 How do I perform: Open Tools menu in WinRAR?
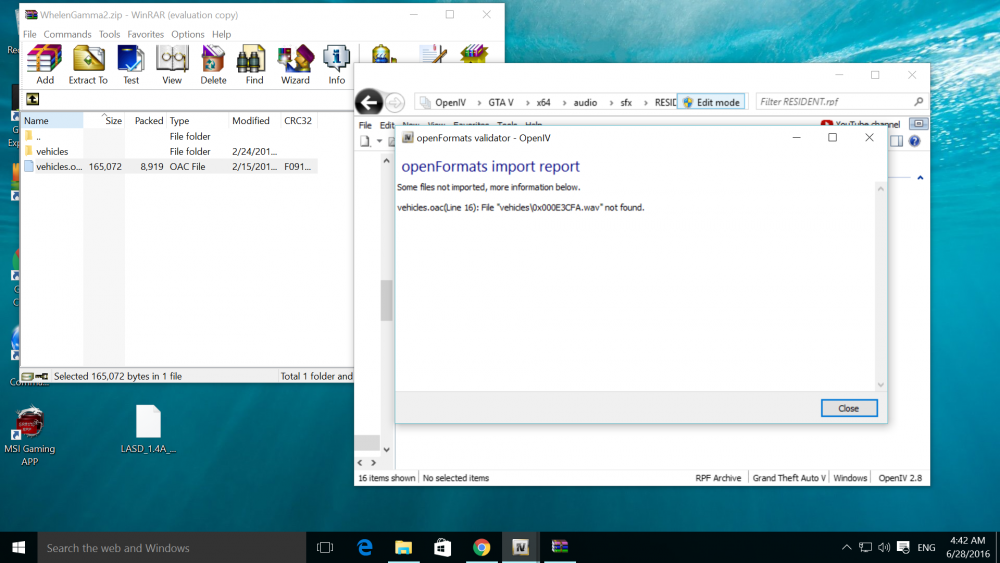[109, 34]
